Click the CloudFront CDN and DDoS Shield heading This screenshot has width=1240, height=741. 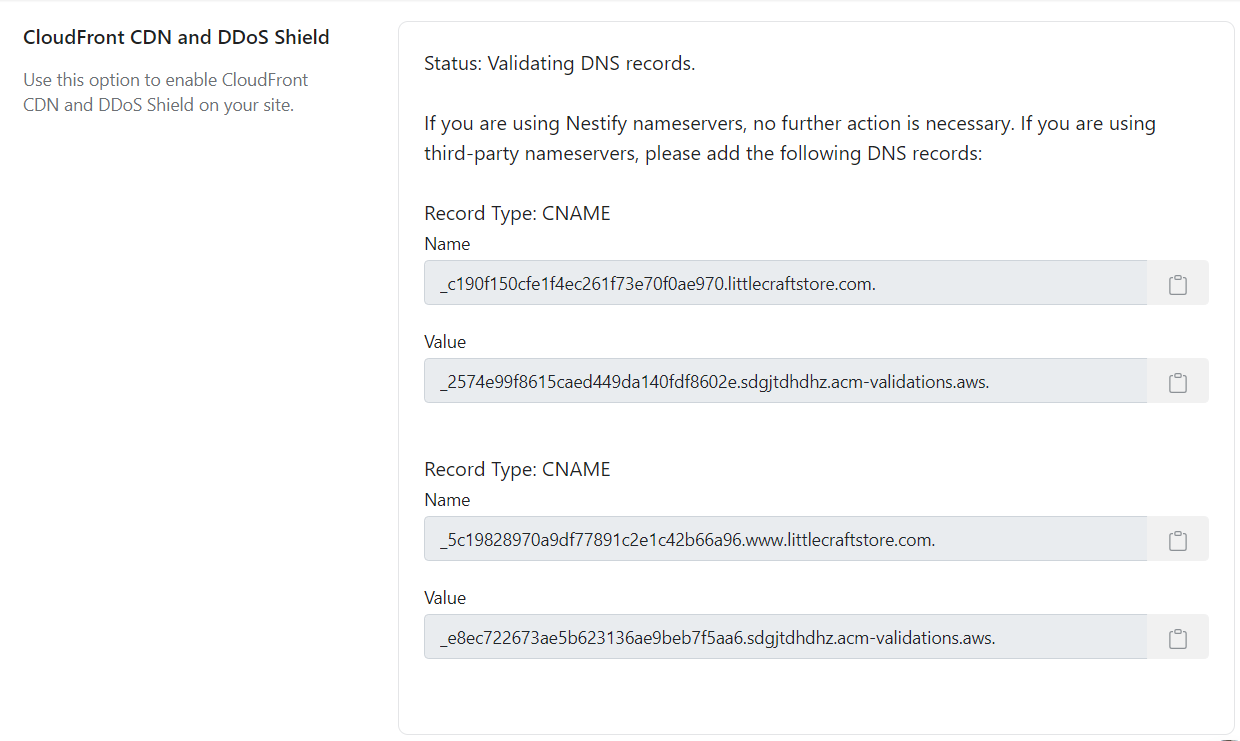click(176, 38)
